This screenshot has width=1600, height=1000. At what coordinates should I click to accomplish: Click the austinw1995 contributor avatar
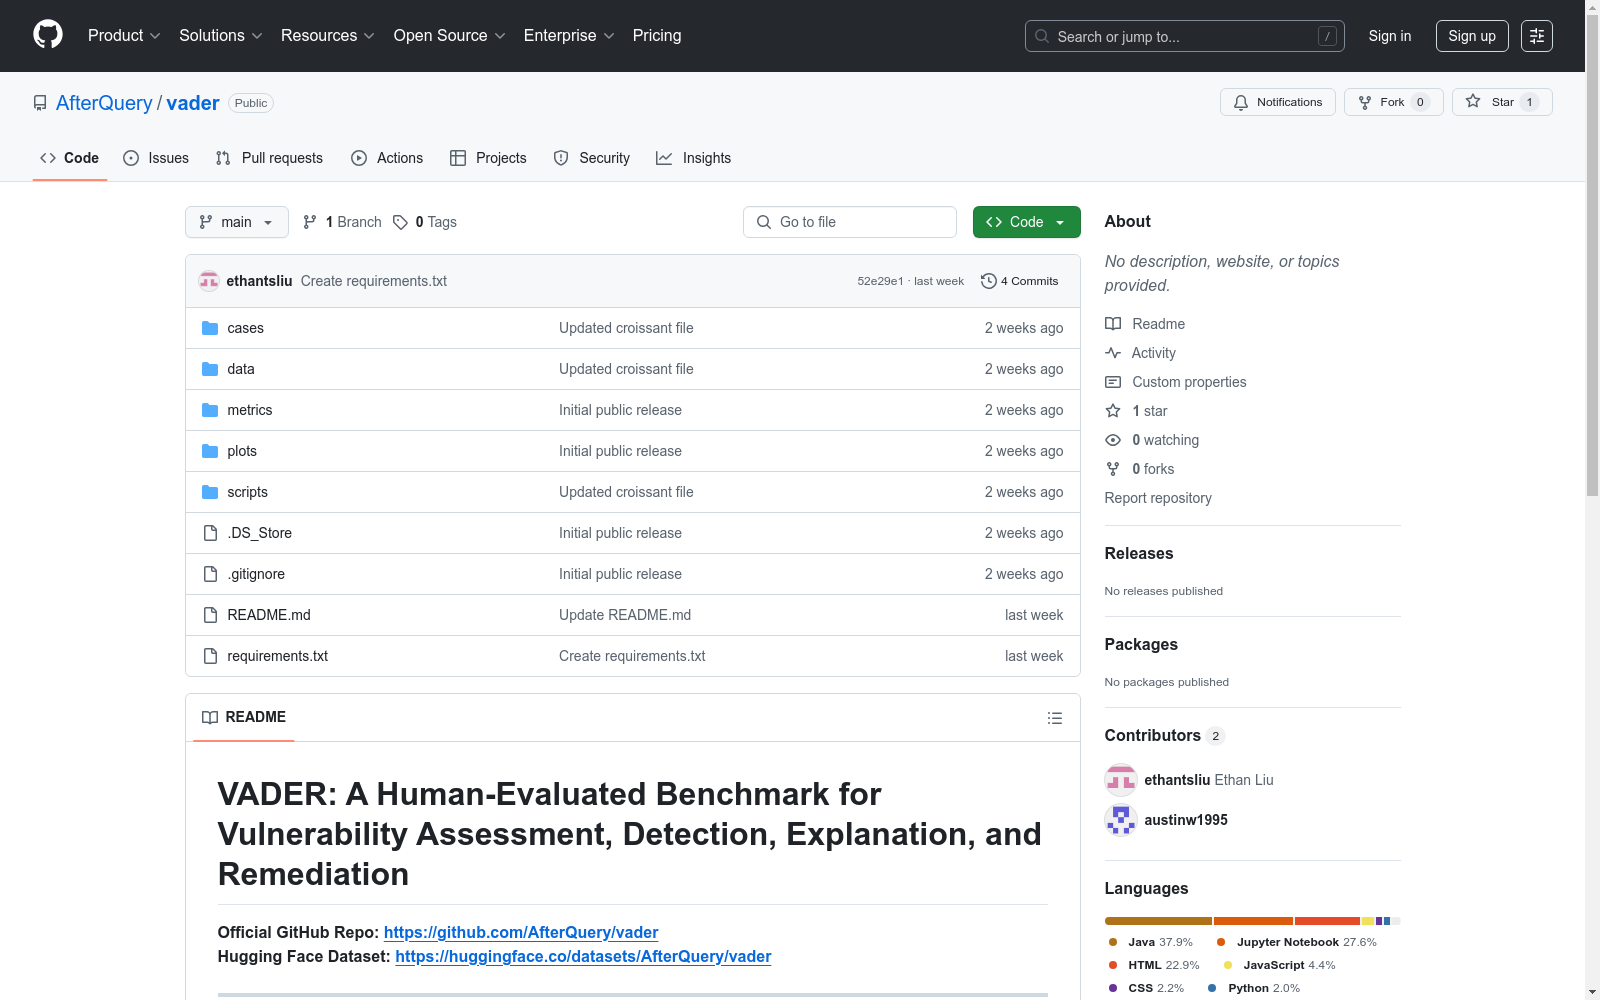tap(1121, 820)
